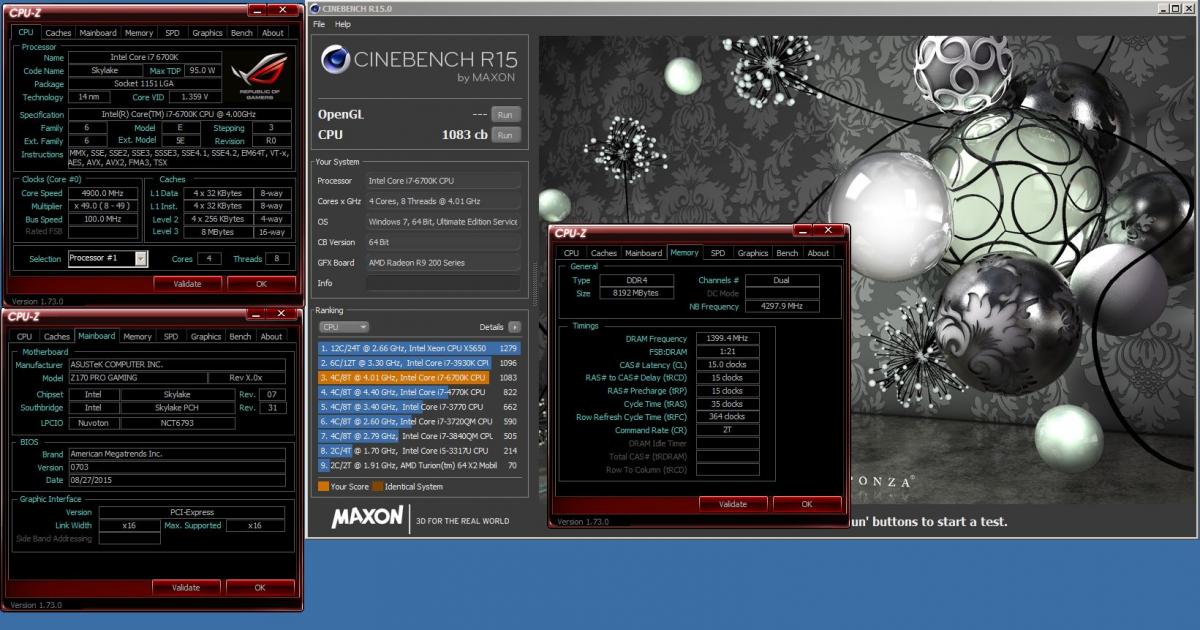Click the Info field in Your System
This screenshot has width=1200, height=630.
443,283
